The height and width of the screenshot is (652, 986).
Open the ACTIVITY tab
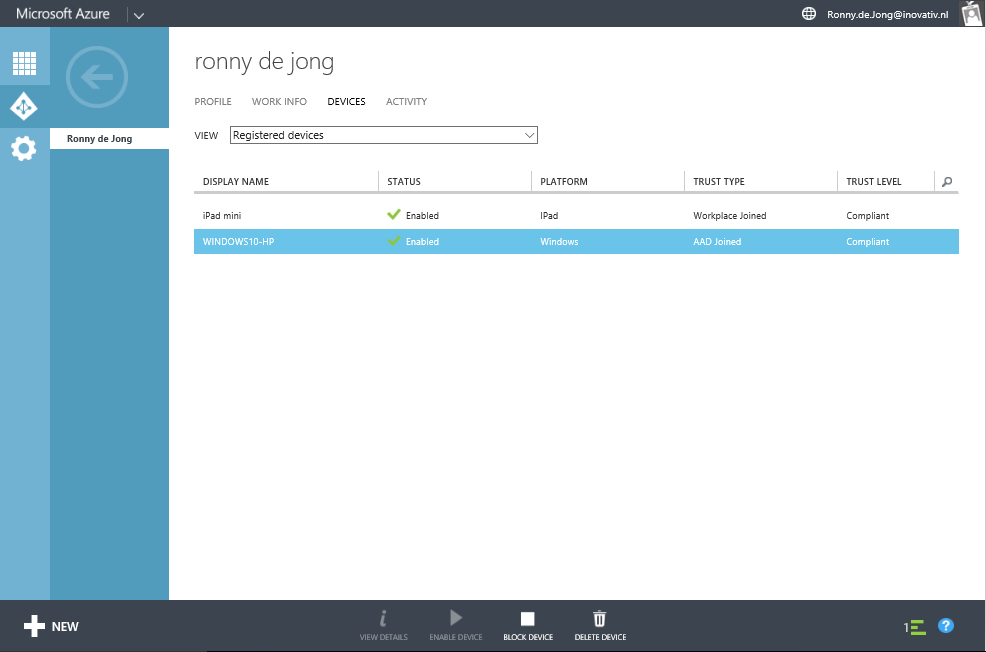pyautogui.click(x=406, y=101)
